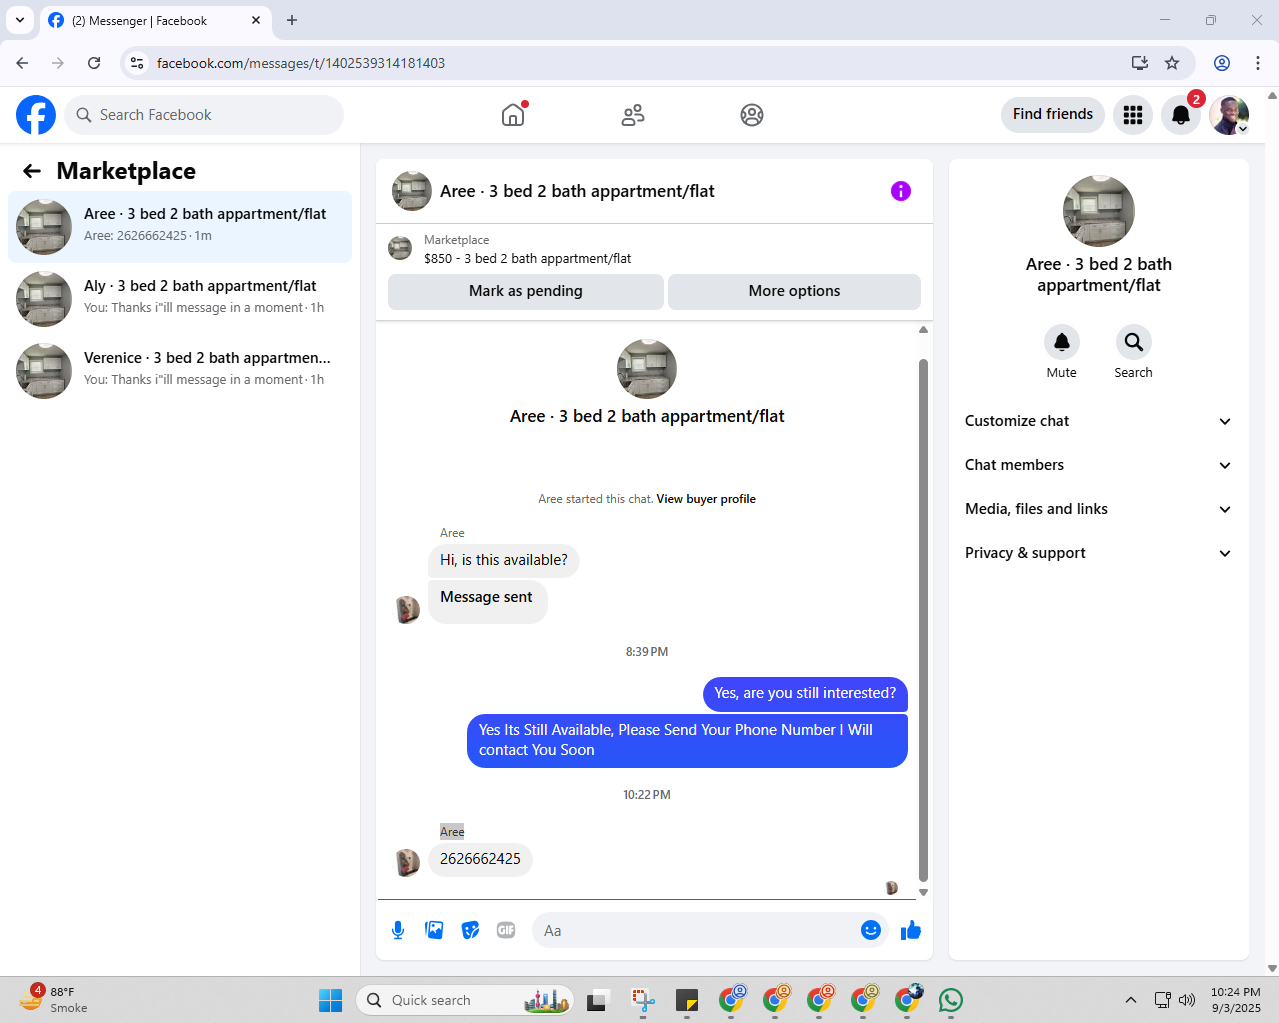
Task: Open View buyer profile link
Action: pos(706,499)
